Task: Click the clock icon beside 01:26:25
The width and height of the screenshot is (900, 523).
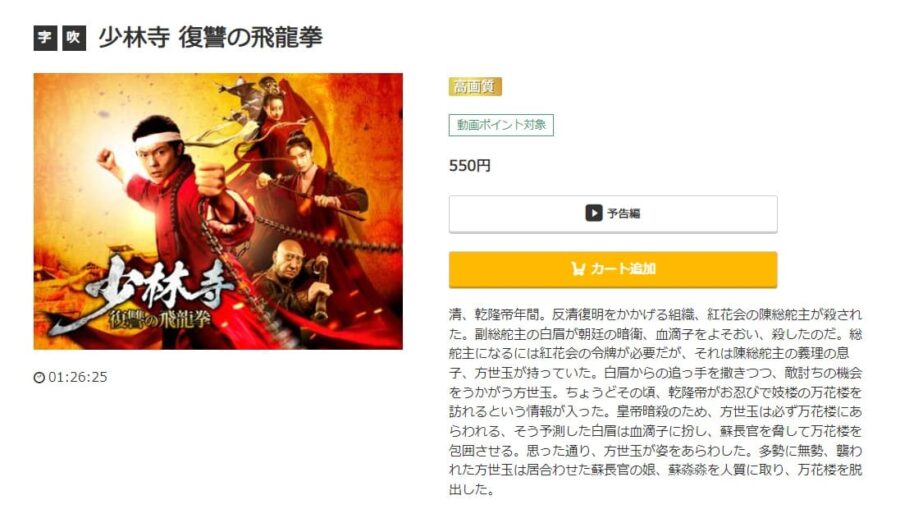Action: click(39, 377)
